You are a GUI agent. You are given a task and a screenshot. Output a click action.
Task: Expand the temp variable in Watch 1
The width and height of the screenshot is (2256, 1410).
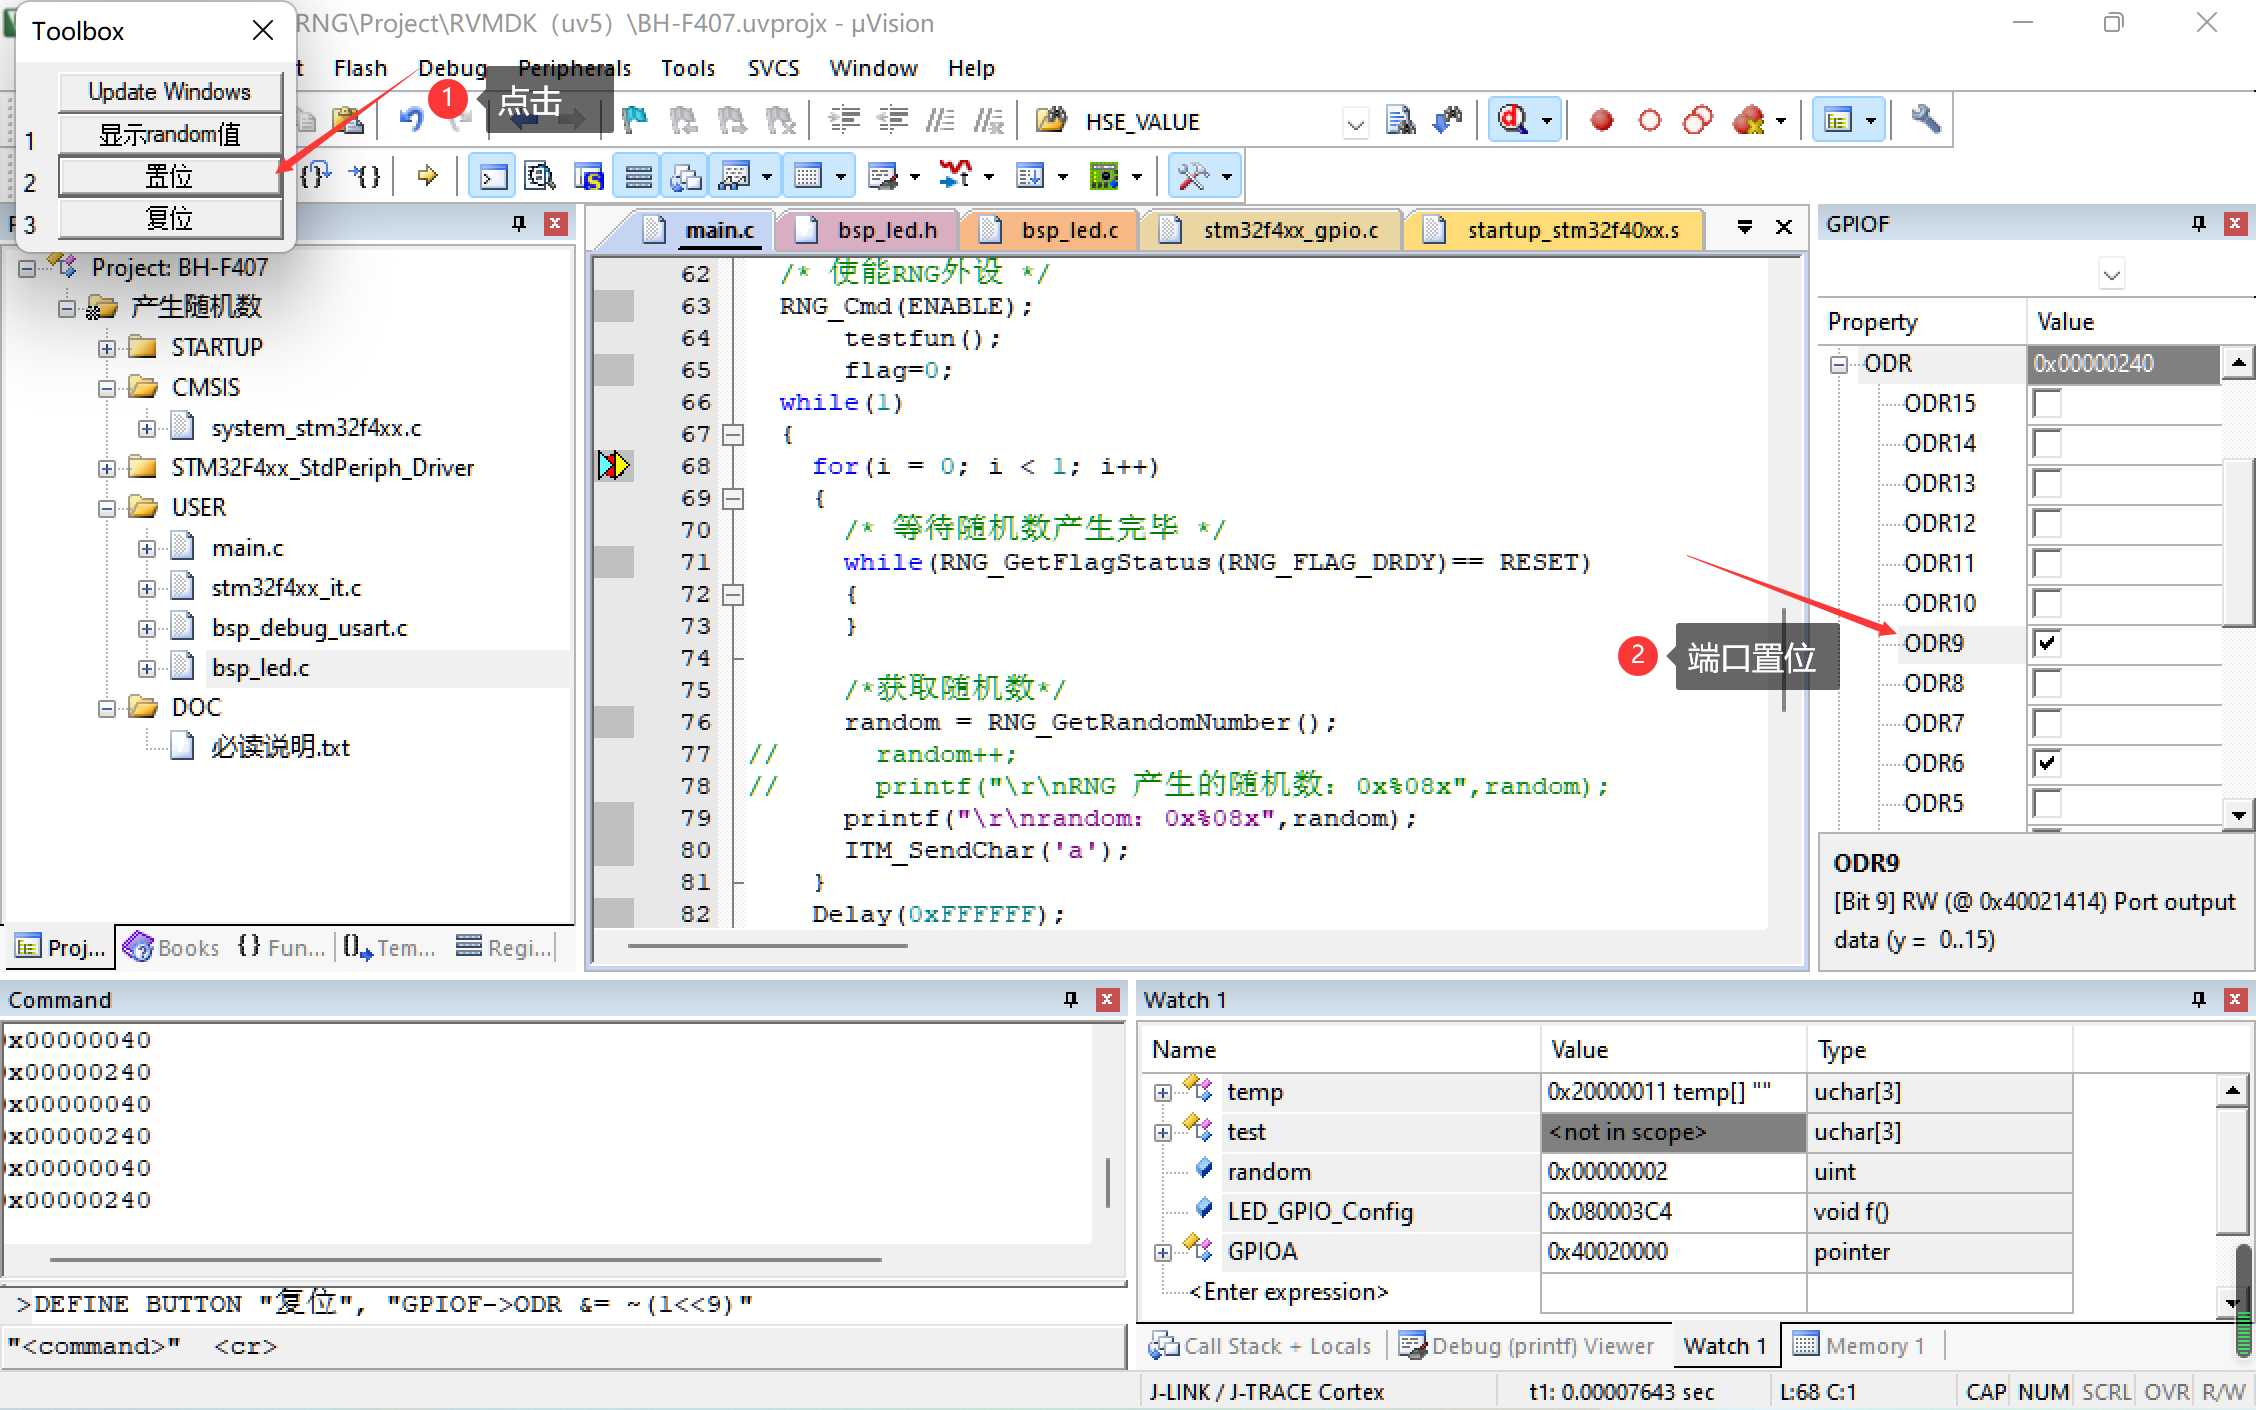click(x=1162, y=1092)
